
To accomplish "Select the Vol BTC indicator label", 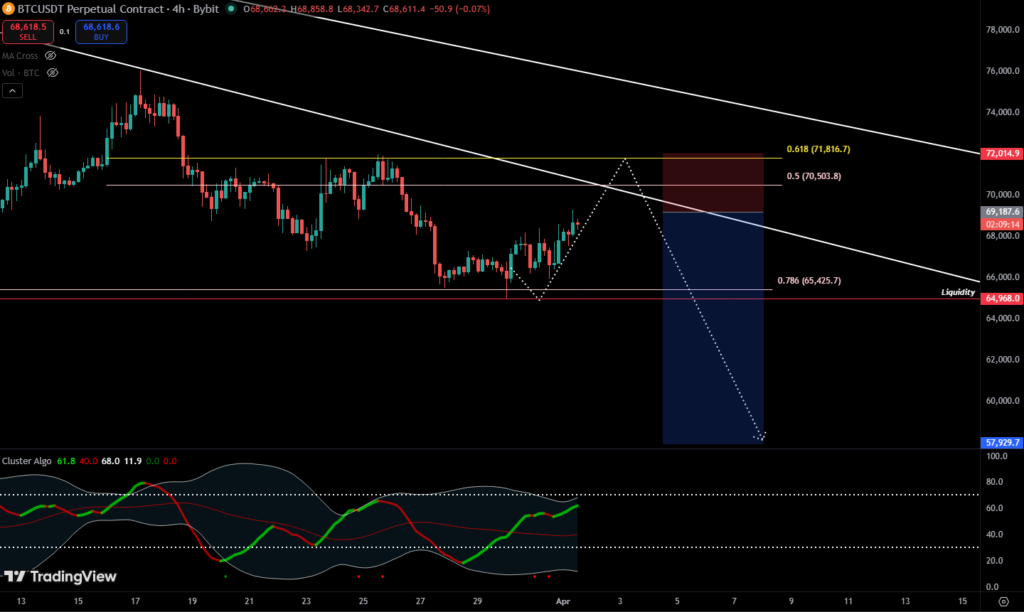I will coord(20,73).
